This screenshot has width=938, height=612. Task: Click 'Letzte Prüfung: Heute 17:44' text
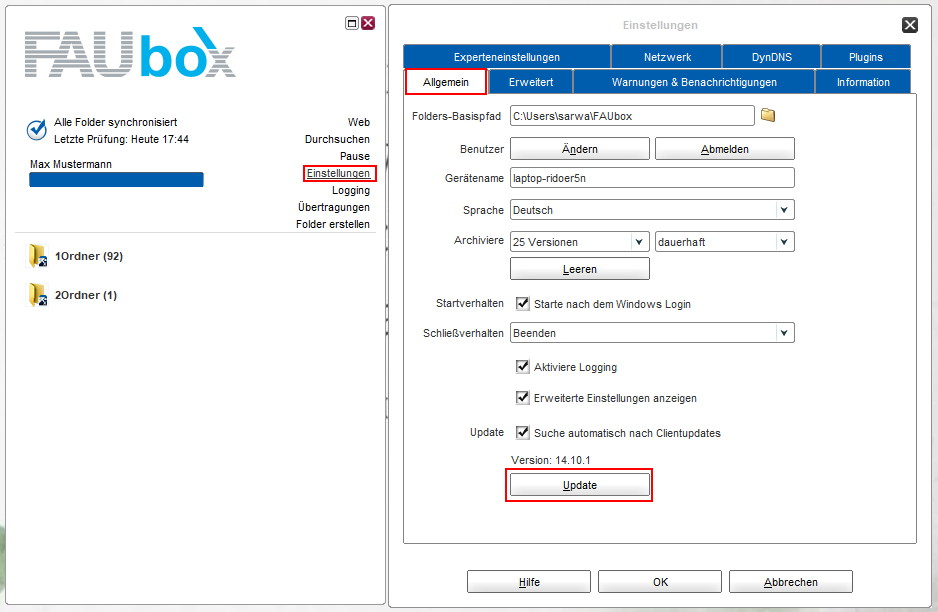click(121, 139)
